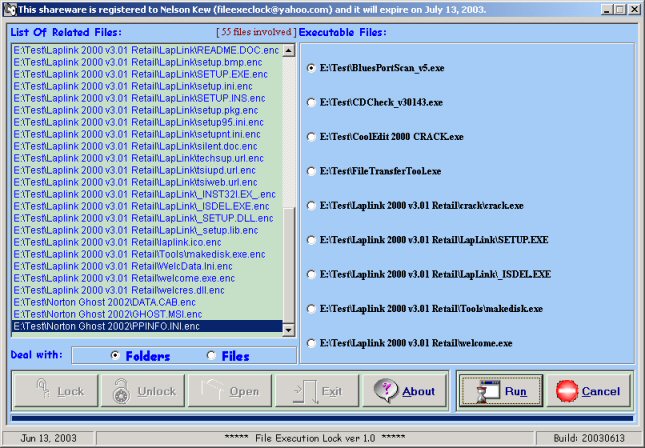Select Norton Ghost GHOST.MSI.enc row
Screen dimensions: 645x448
point(147,314)
